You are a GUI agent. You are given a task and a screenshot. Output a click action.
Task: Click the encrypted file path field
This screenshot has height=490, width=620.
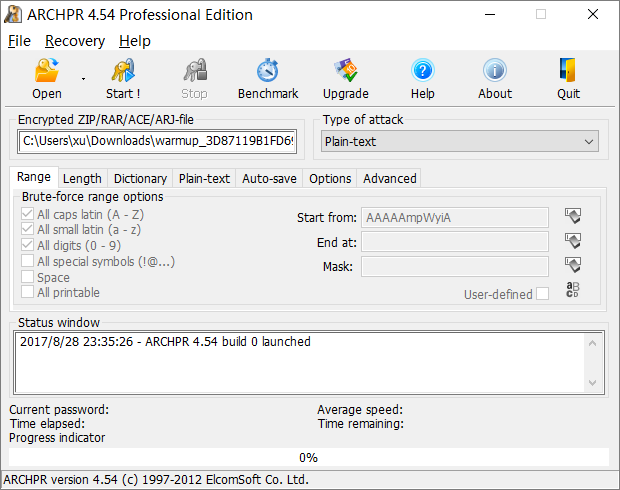click(x=157, y=142)
